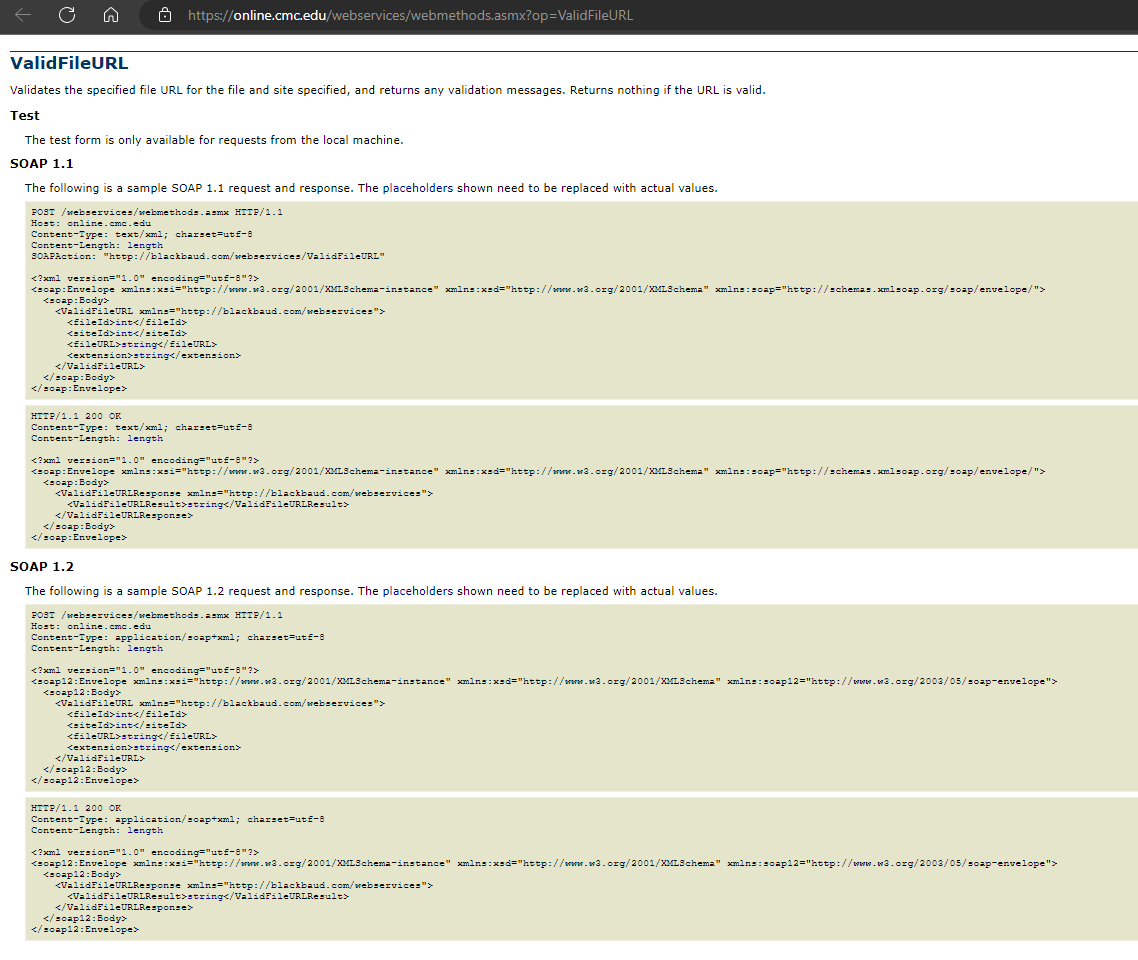Viewport: 1138px width, 960px height.
Task: Click the siteId line in the SOAP 1.2 request
Action: (x=127, y=726)
